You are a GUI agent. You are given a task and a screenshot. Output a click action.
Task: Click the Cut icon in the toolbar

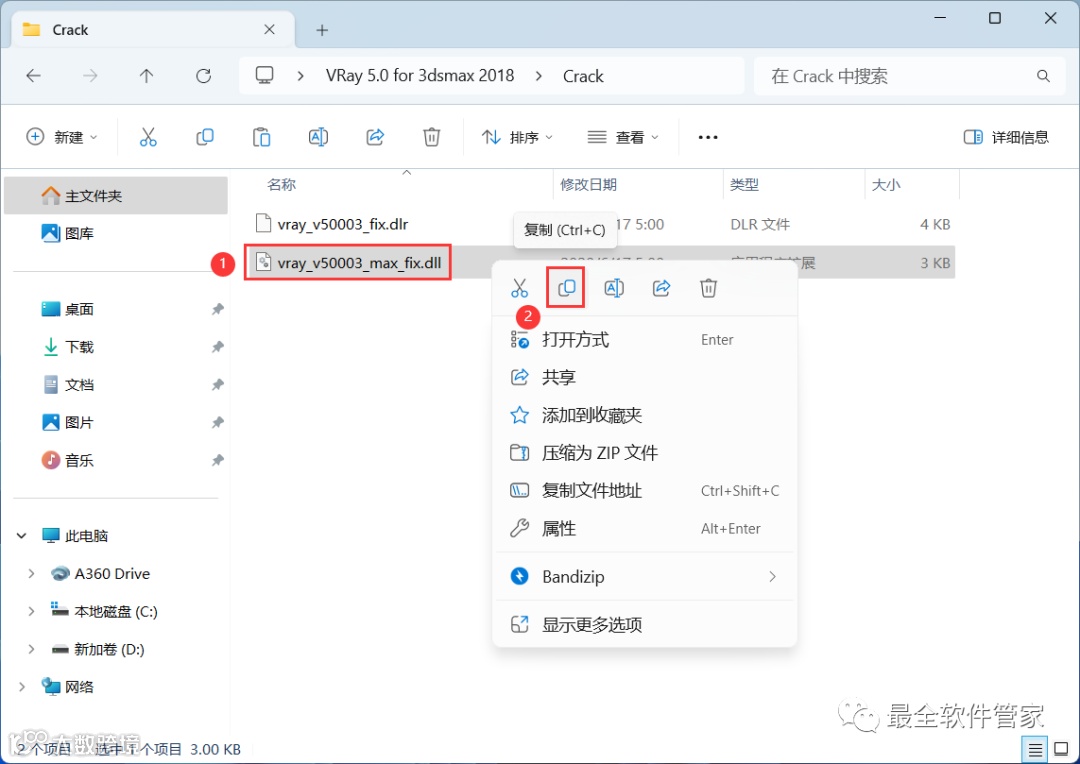click(148, 137)
